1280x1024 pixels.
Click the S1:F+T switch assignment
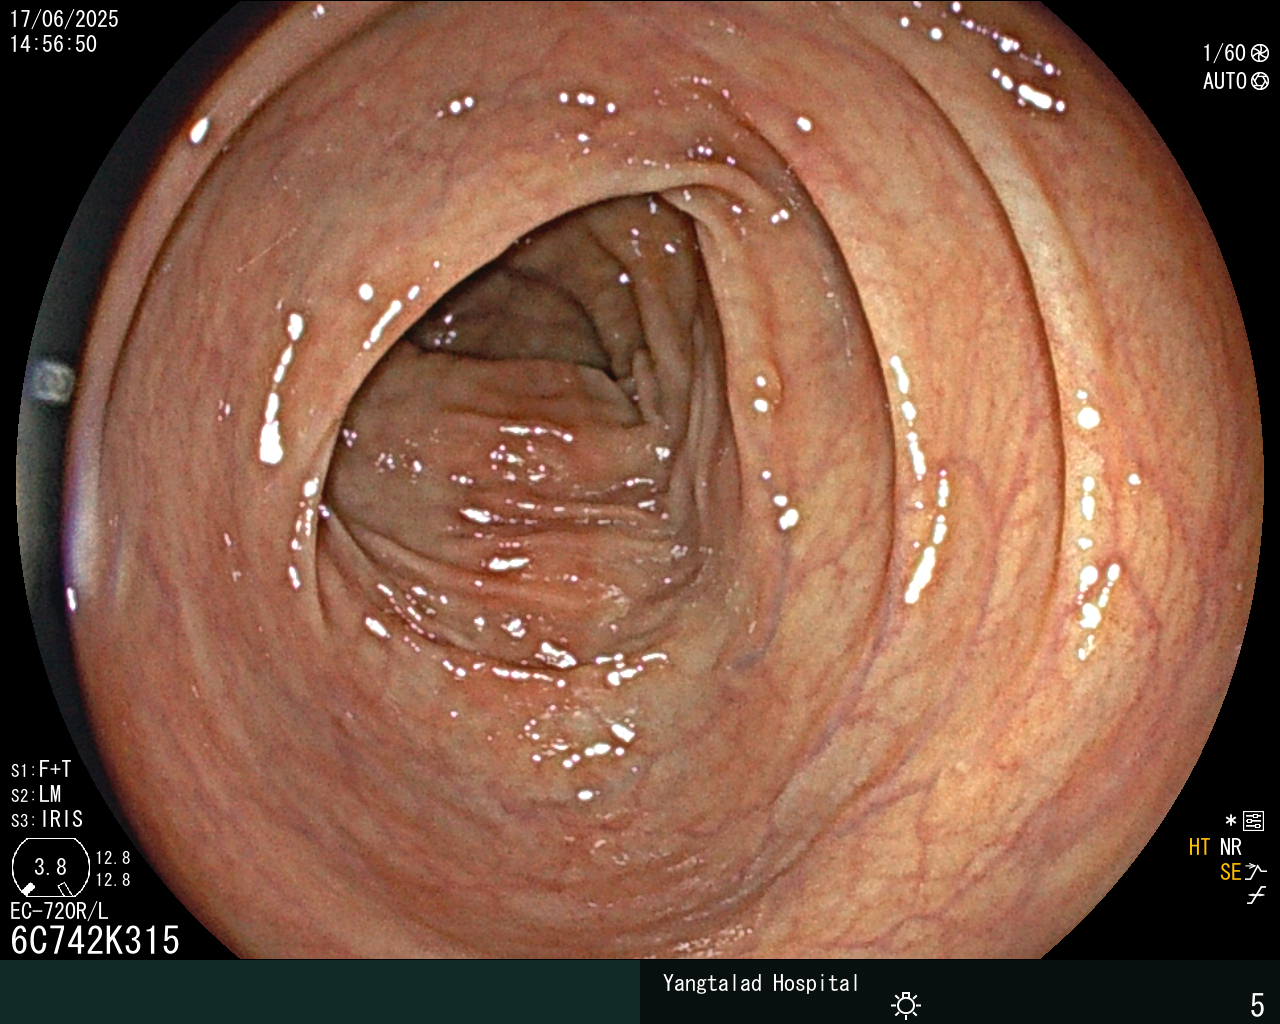(41, 769)
